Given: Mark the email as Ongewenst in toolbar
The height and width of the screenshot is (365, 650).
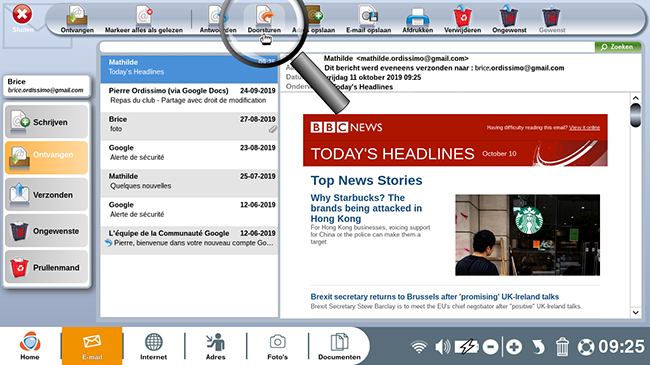Looking at the screenshot, I should point(509,19).
